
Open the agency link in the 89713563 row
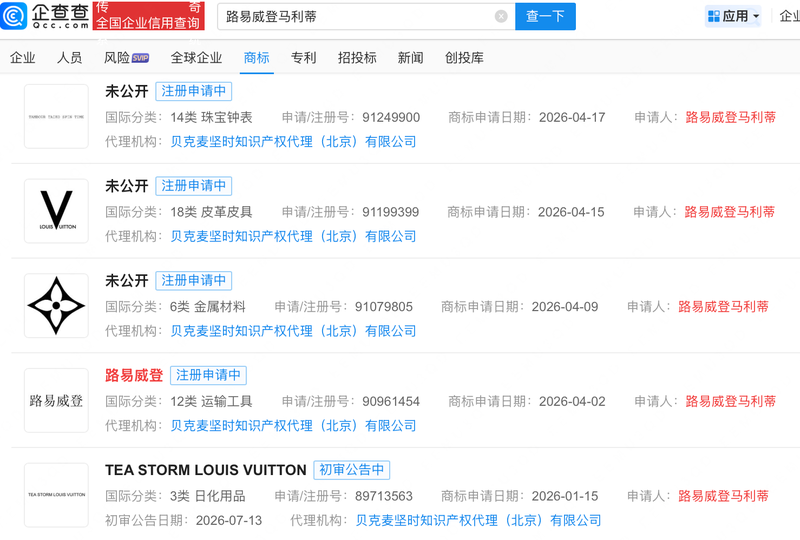point(479,521)
